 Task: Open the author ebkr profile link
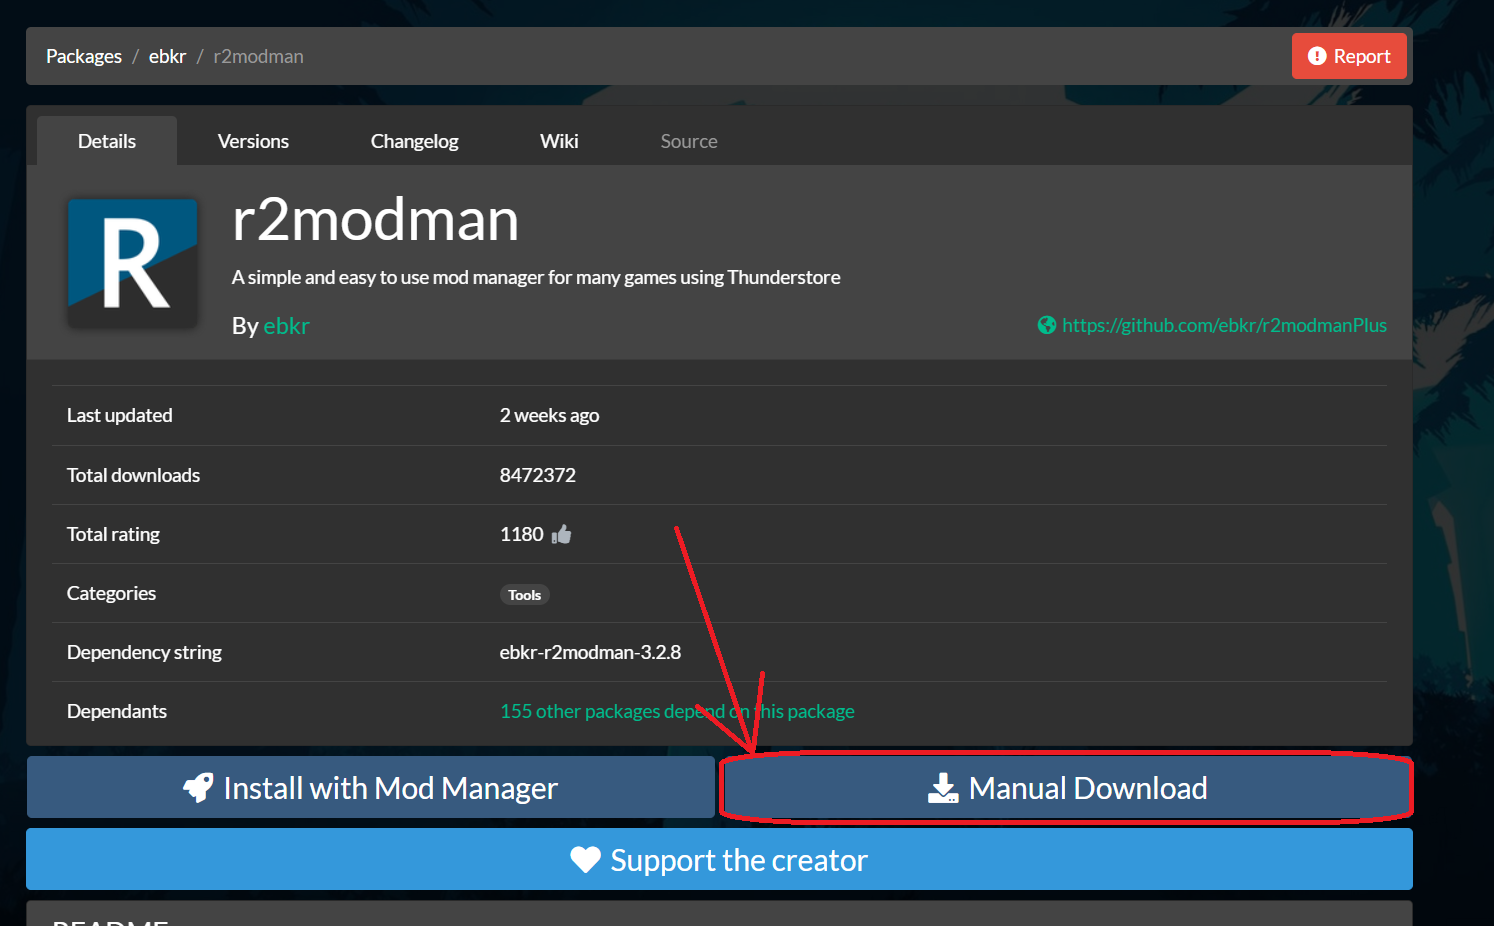click(286, 326)
